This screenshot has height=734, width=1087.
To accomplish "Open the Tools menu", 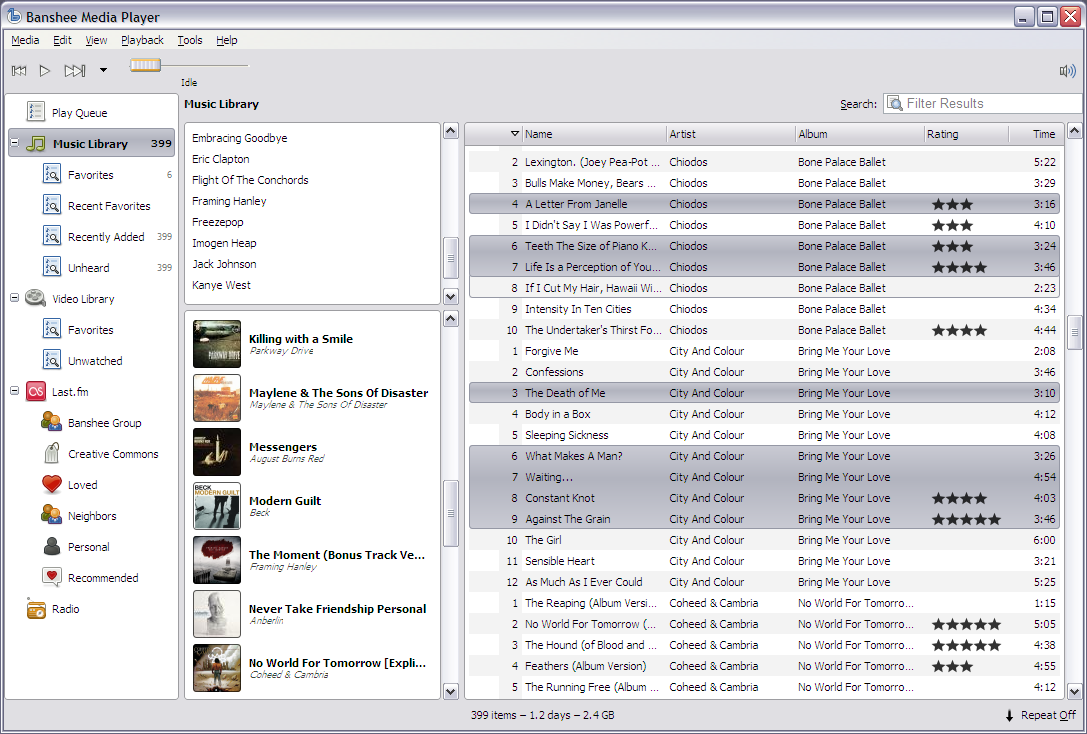I will (x=189, y=40).
